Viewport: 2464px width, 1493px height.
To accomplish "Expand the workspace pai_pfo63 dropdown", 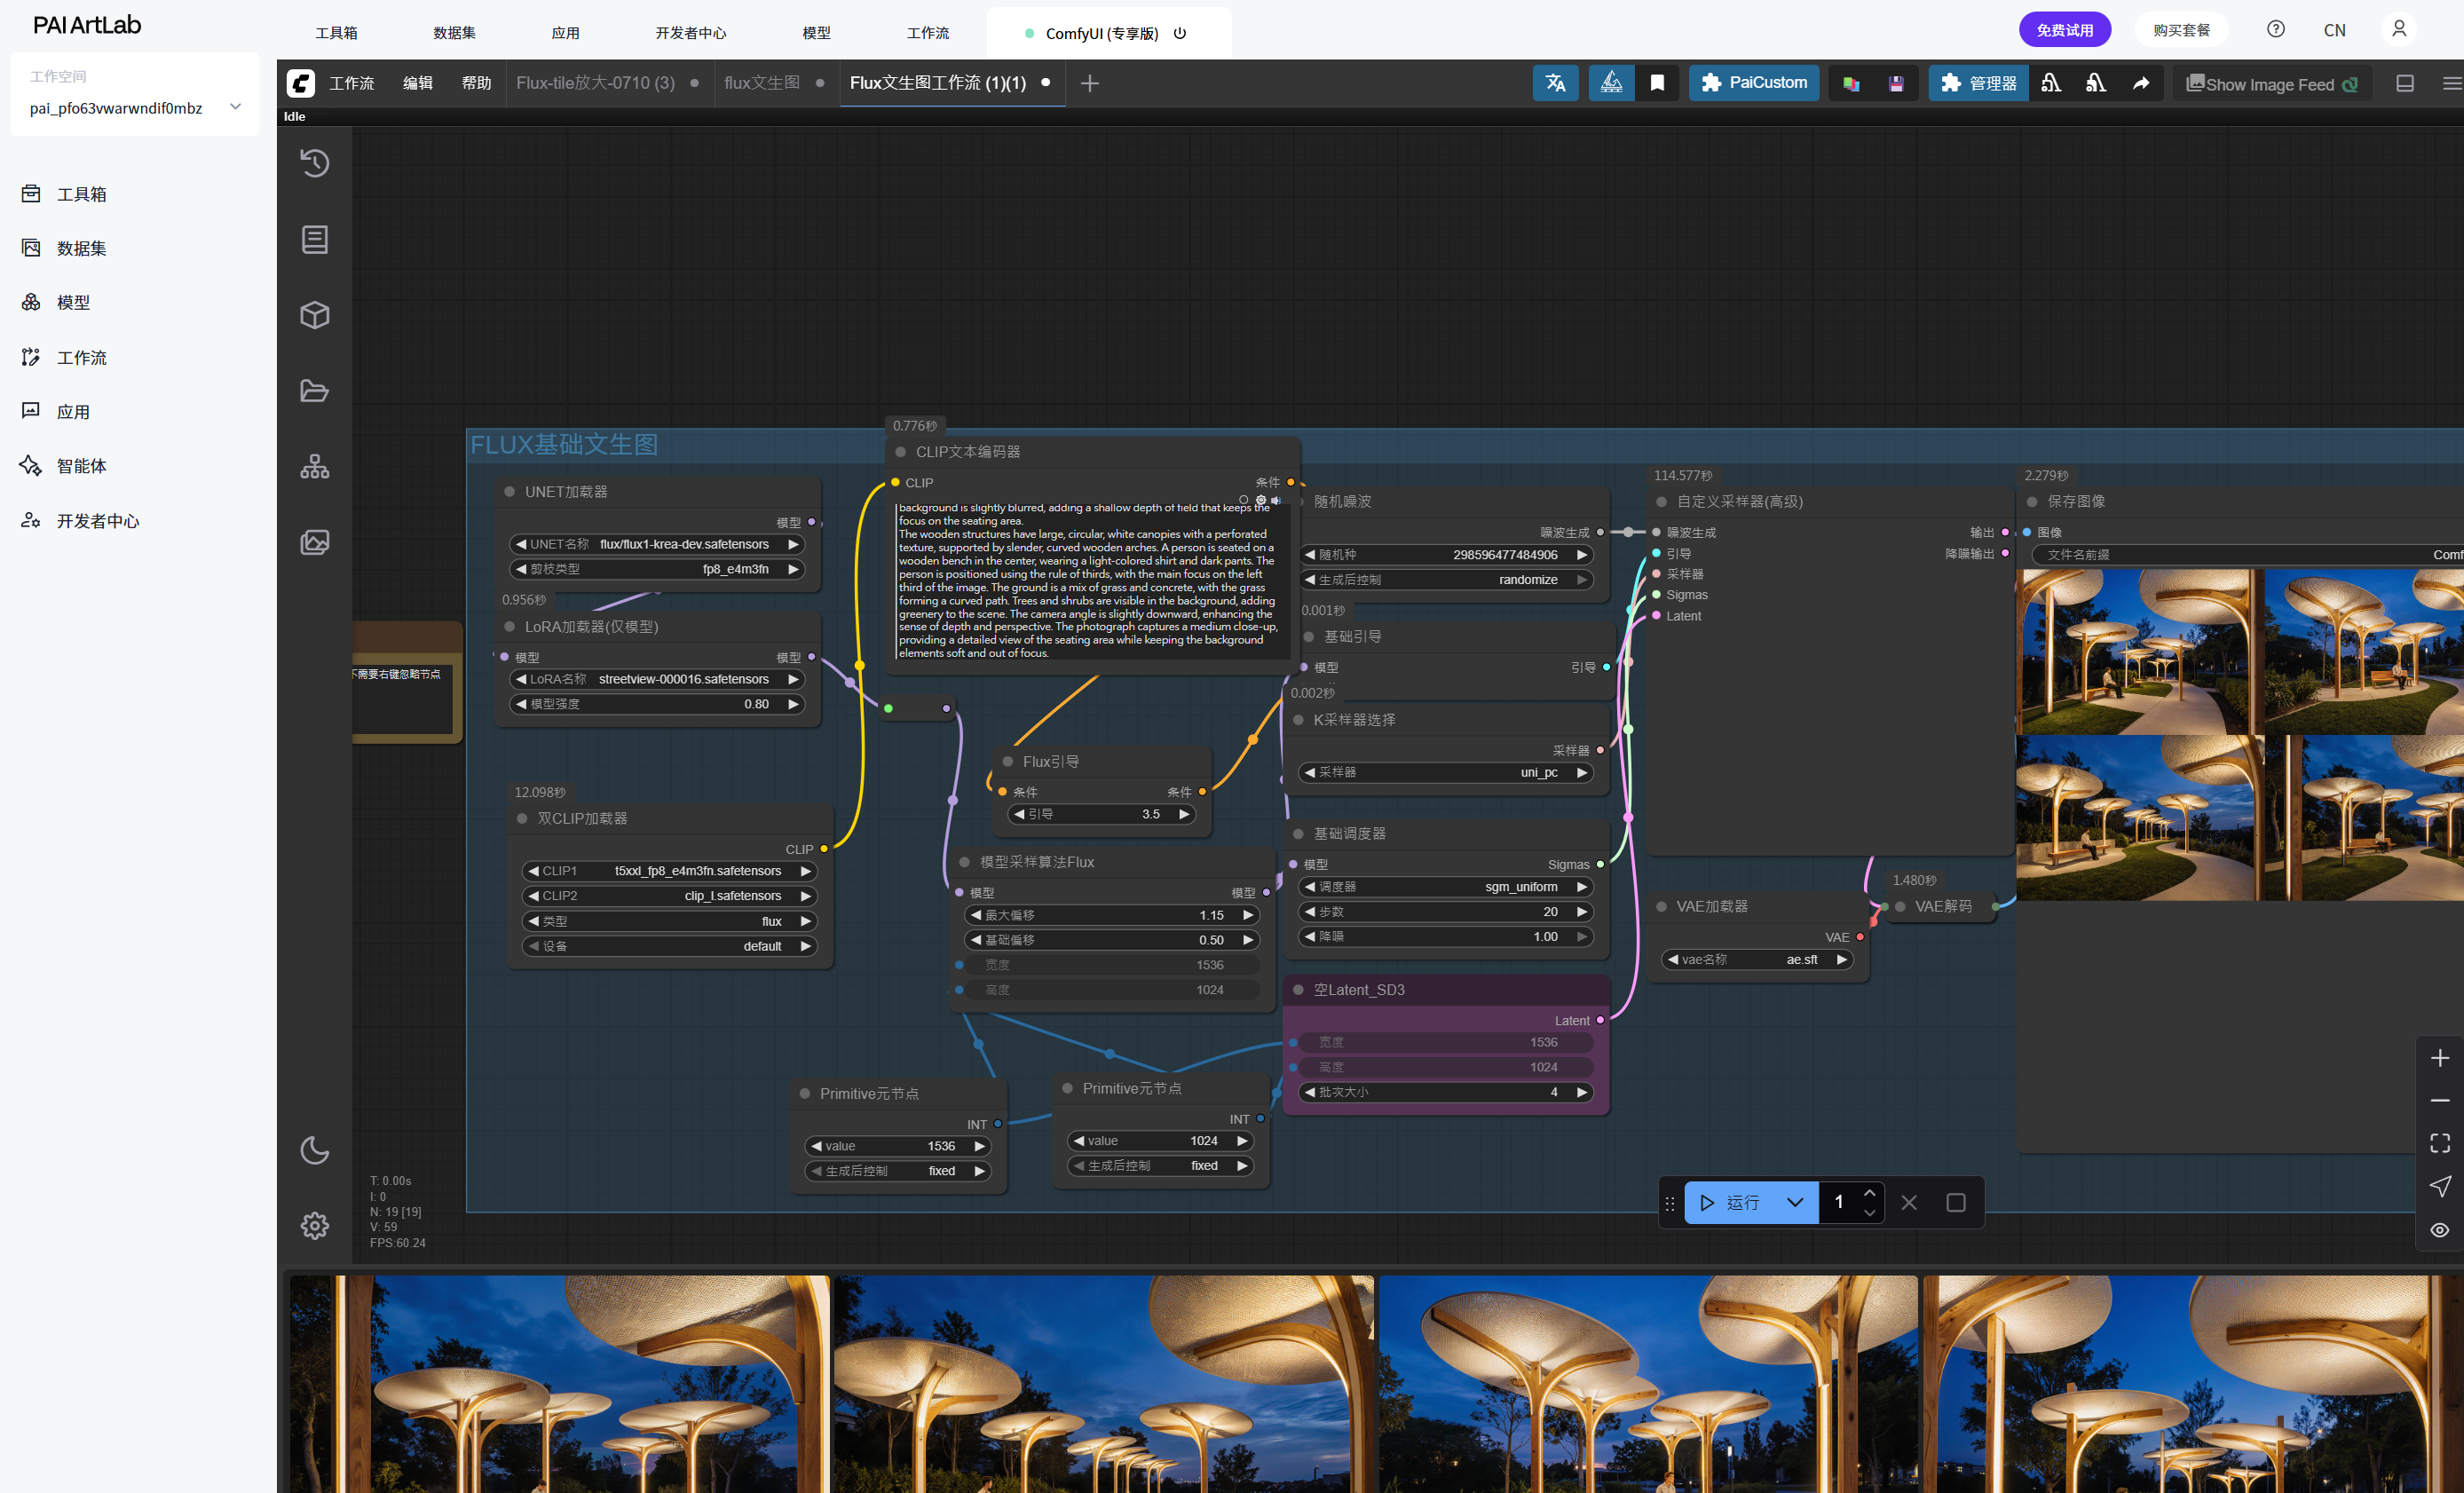I will pyautogui.click(x=236, y=107).
